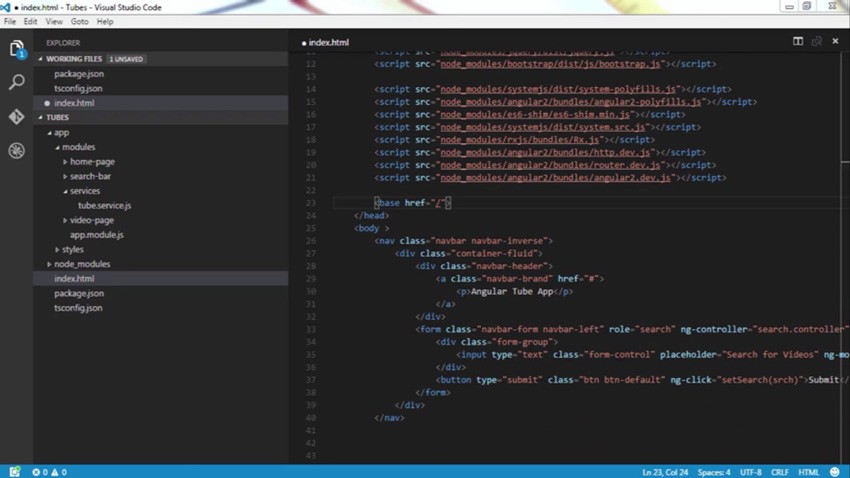Image resolution: width=850 pixels, height=478 pixels.
Task: Open the Explorer view icon
Action: coord(17,48)
